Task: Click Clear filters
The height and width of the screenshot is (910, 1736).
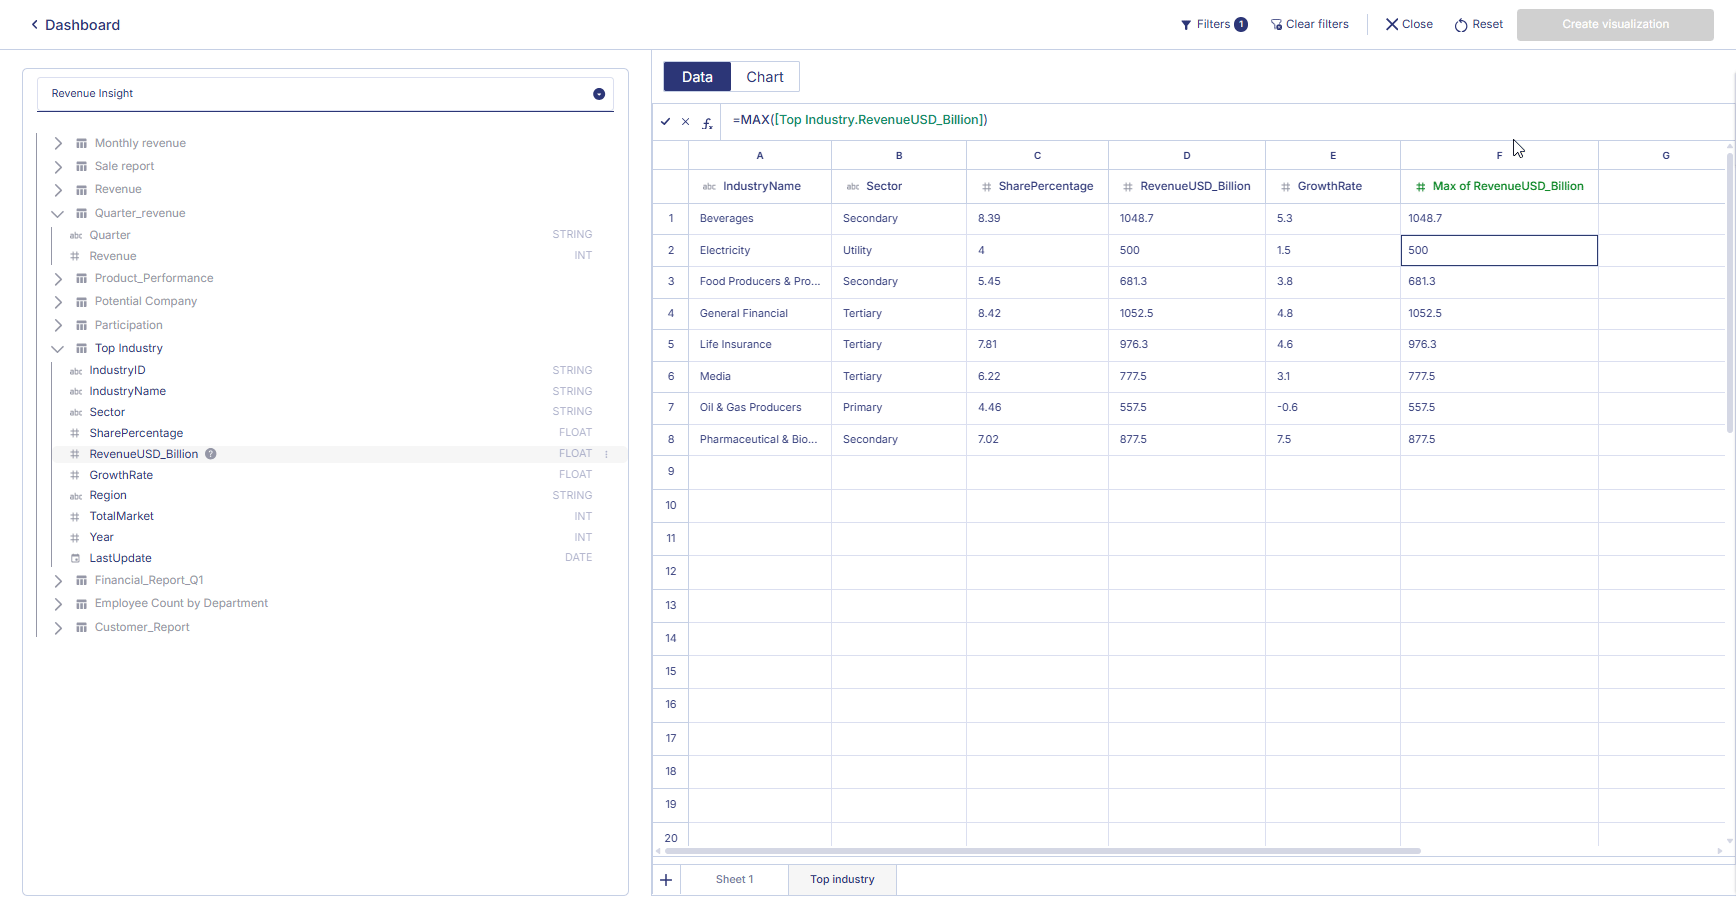Action: point(1309,25)
